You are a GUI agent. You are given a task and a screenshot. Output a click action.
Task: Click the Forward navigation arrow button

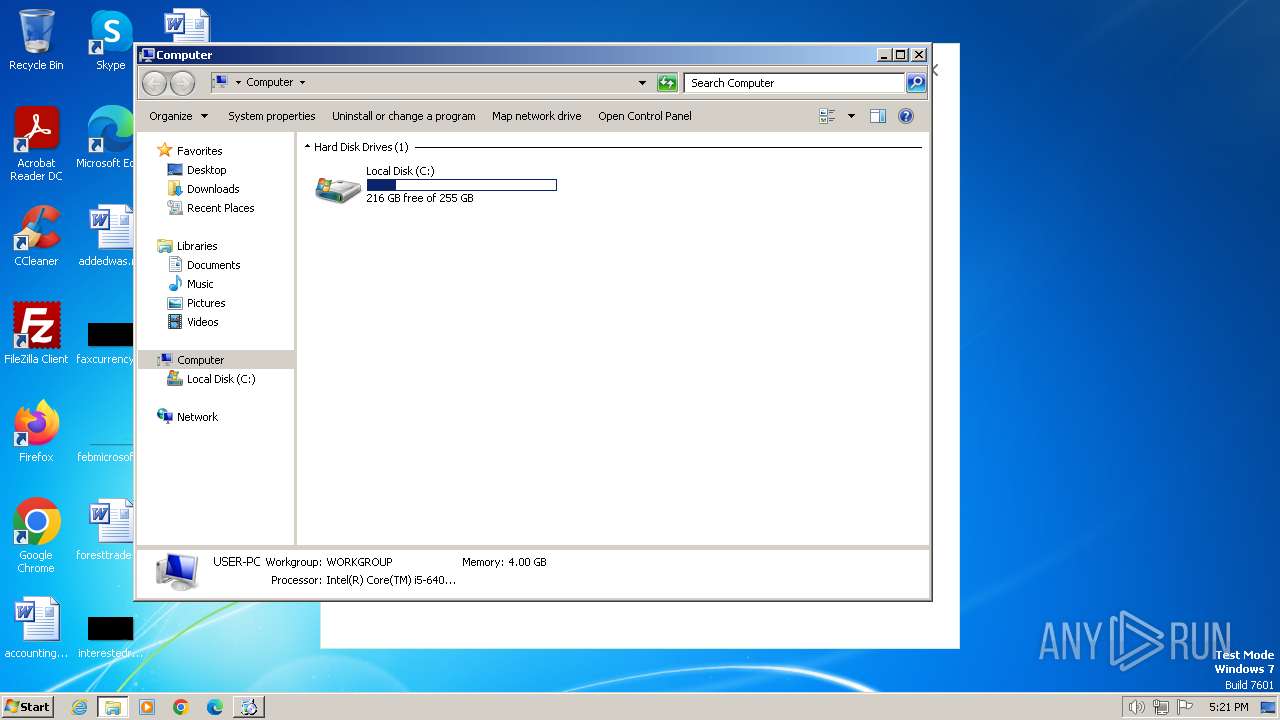click(182, 83)
